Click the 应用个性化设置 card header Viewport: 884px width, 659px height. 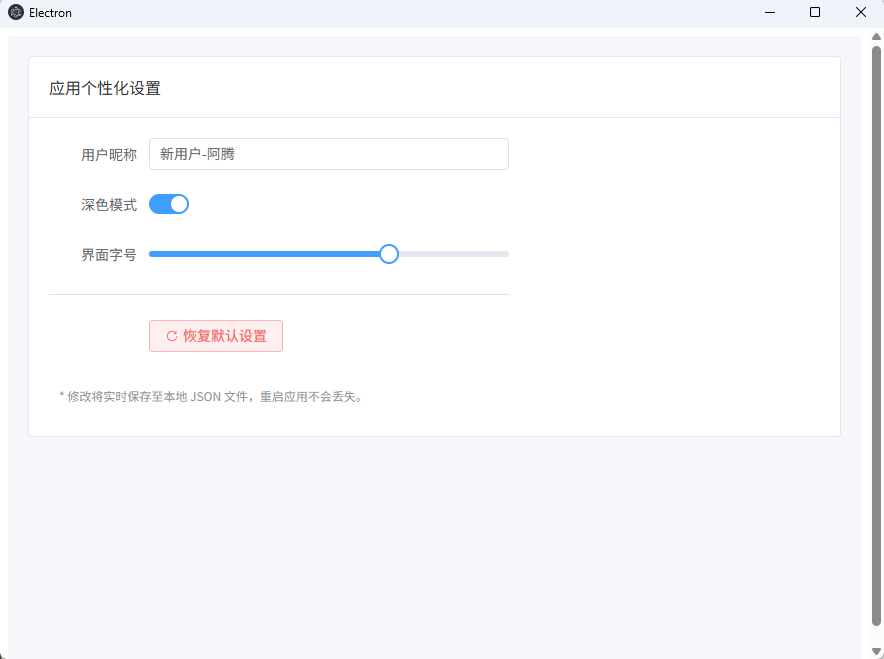[105, 88]
